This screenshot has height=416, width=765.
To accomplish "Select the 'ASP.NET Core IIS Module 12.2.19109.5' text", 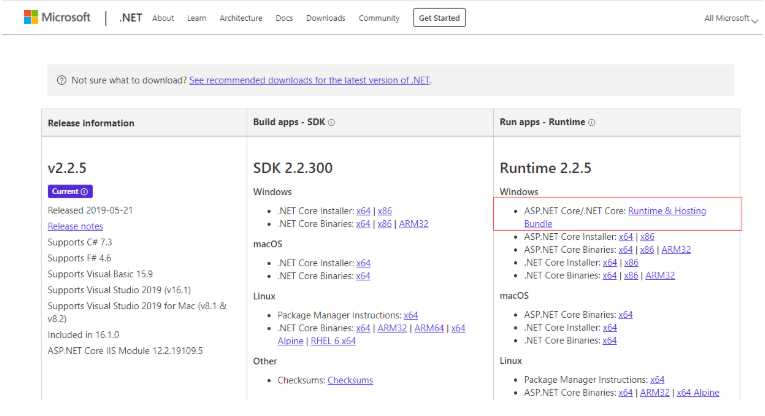I will (125, 351).
